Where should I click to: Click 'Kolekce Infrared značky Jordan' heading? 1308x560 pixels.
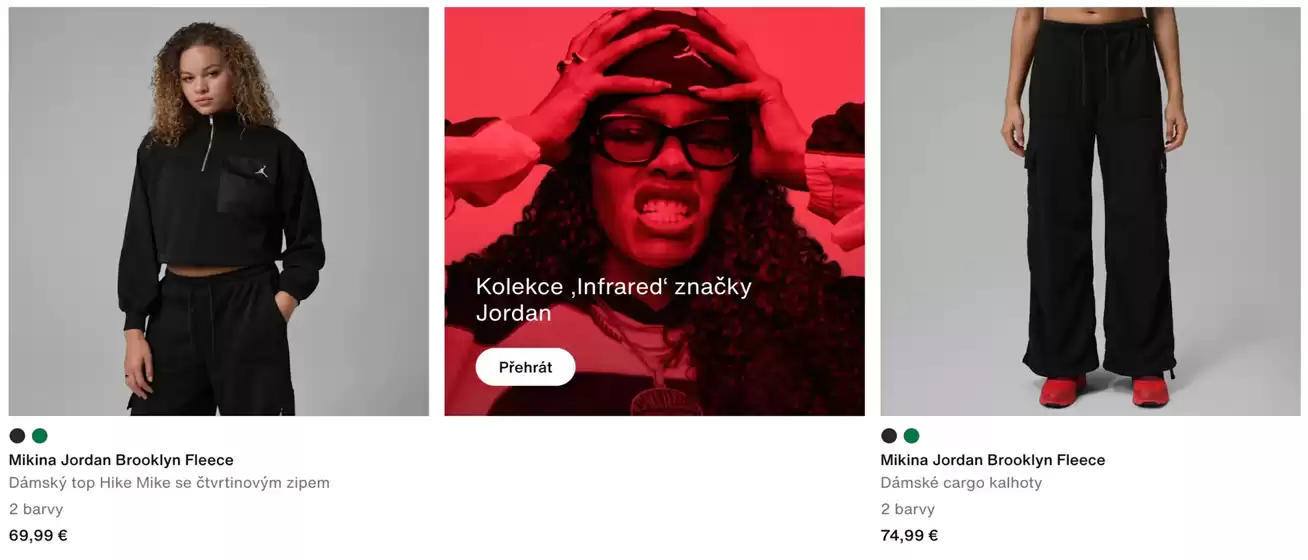click(x=614, y=300)
